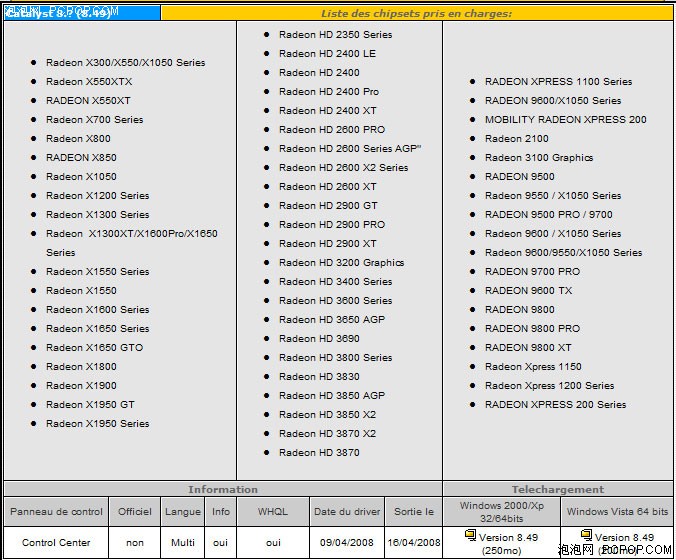Image resolution: width=676 pixels, height=560 pixels.
Task: Select Radeon X1650 GTO entry
Action: 94,347
